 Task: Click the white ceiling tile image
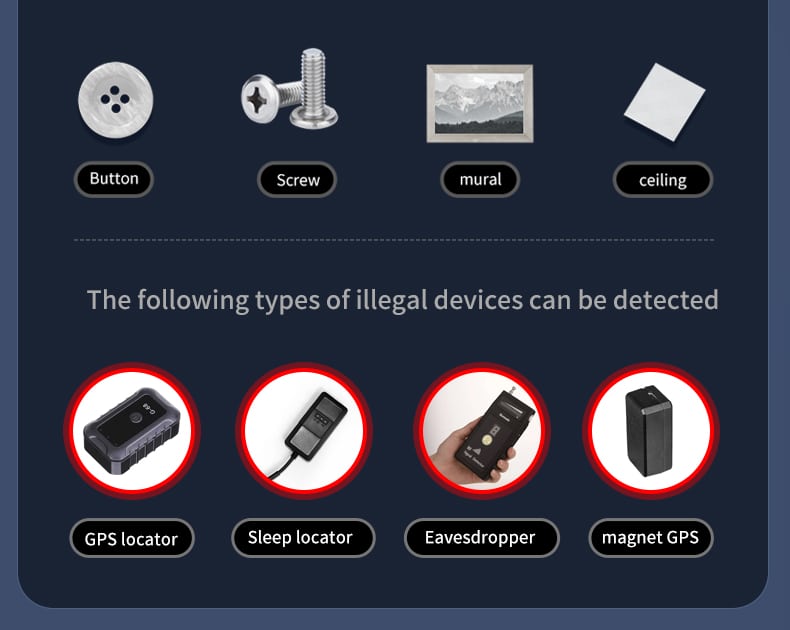[665, 101]
